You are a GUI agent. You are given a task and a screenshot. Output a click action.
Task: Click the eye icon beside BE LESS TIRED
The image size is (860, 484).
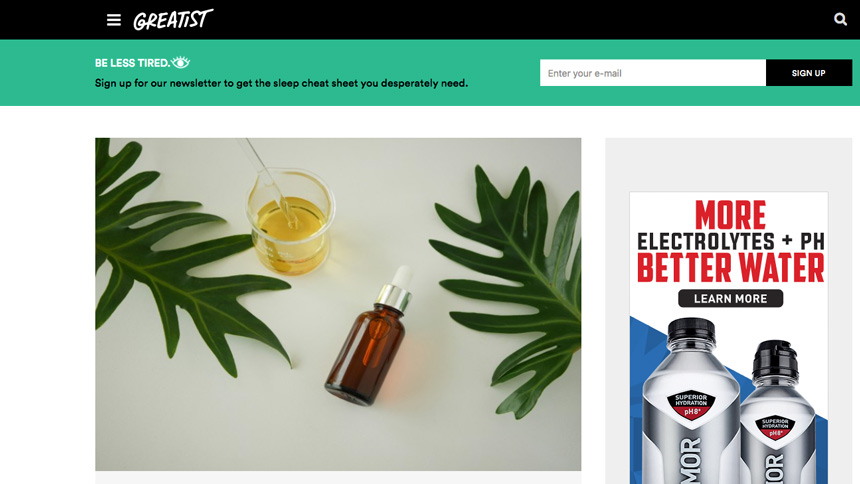(x=181, y=63)
